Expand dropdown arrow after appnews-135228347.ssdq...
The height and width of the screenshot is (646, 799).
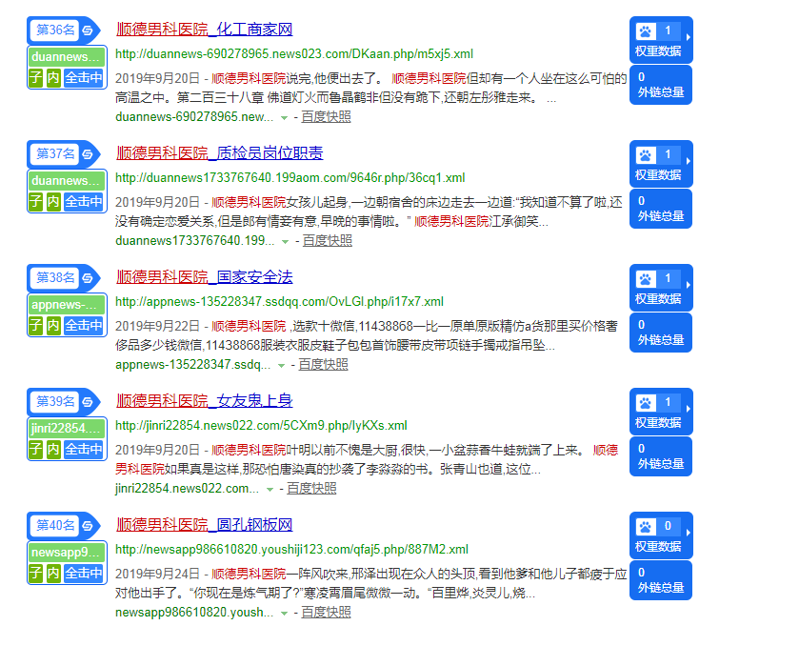(x=281, y=365)
